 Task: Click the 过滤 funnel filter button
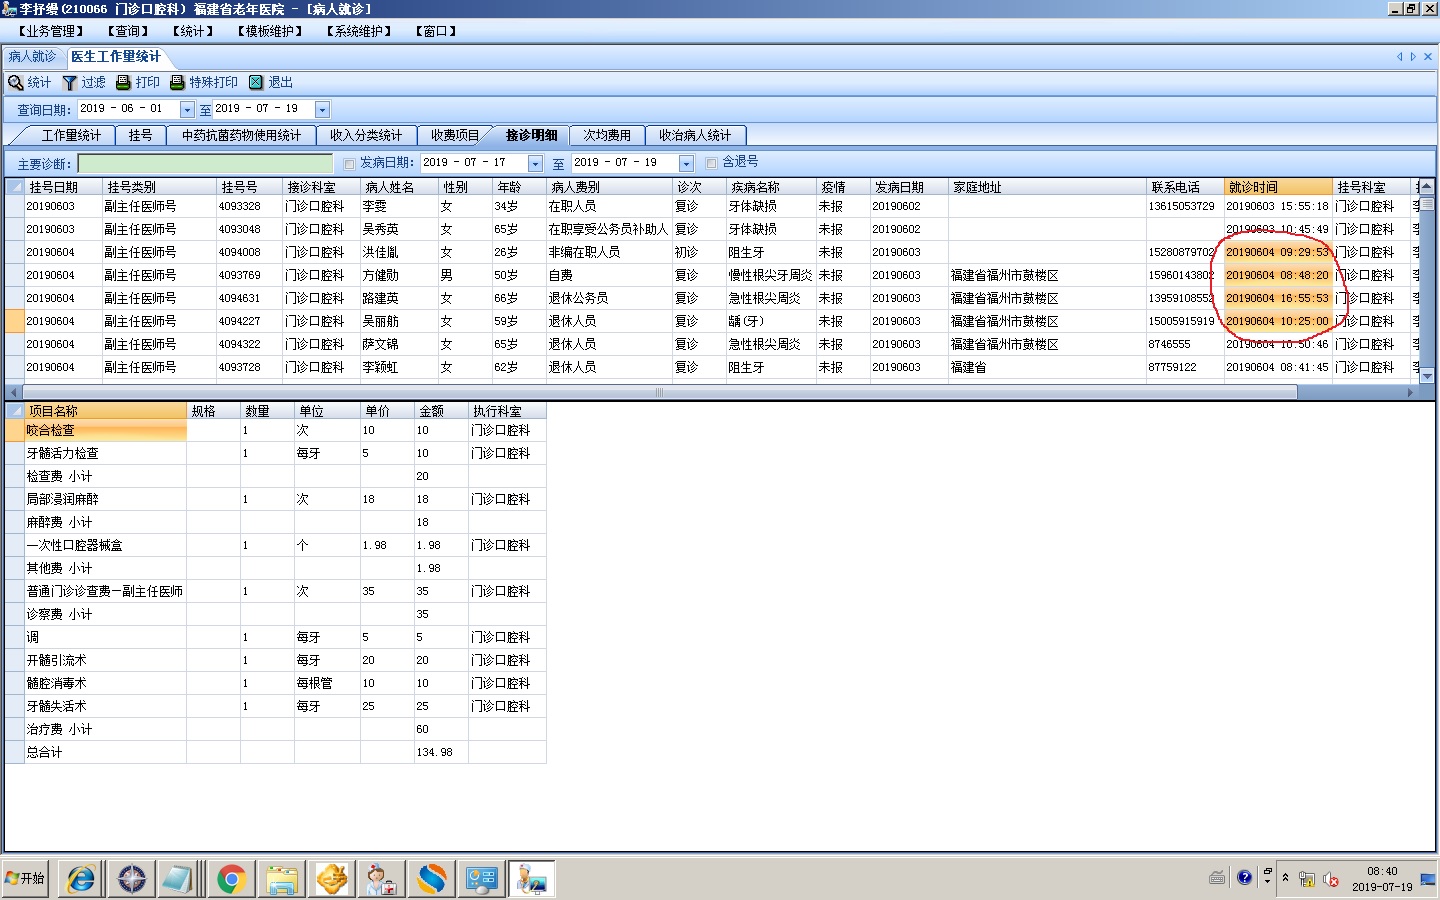[x=84, y=82]
